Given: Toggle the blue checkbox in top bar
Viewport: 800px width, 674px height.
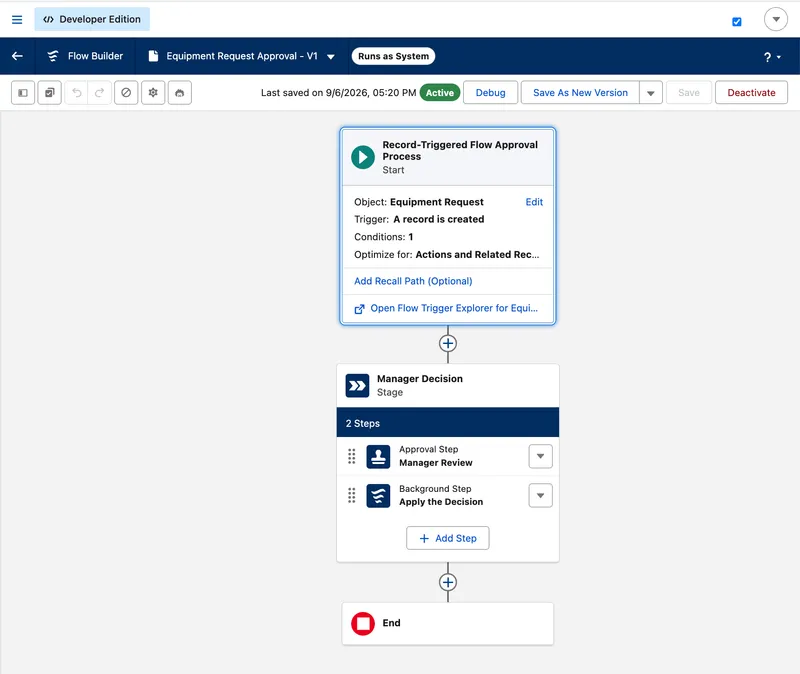Looking at the screenshot, I should [736, 21].
